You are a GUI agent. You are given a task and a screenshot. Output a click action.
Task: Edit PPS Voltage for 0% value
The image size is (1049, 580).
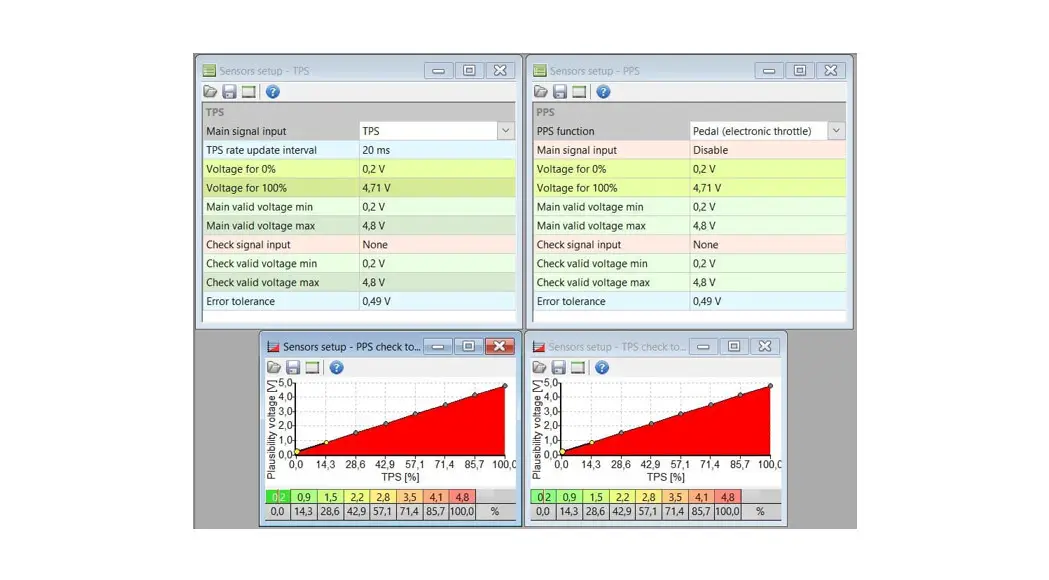pos(768,169)
